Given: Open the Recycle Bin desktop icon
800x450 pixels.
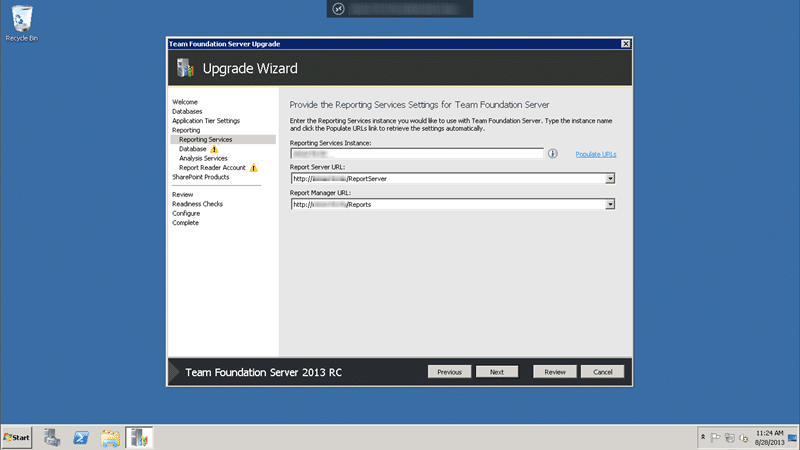Looking at the screenshot, I should tap(21, 23).
